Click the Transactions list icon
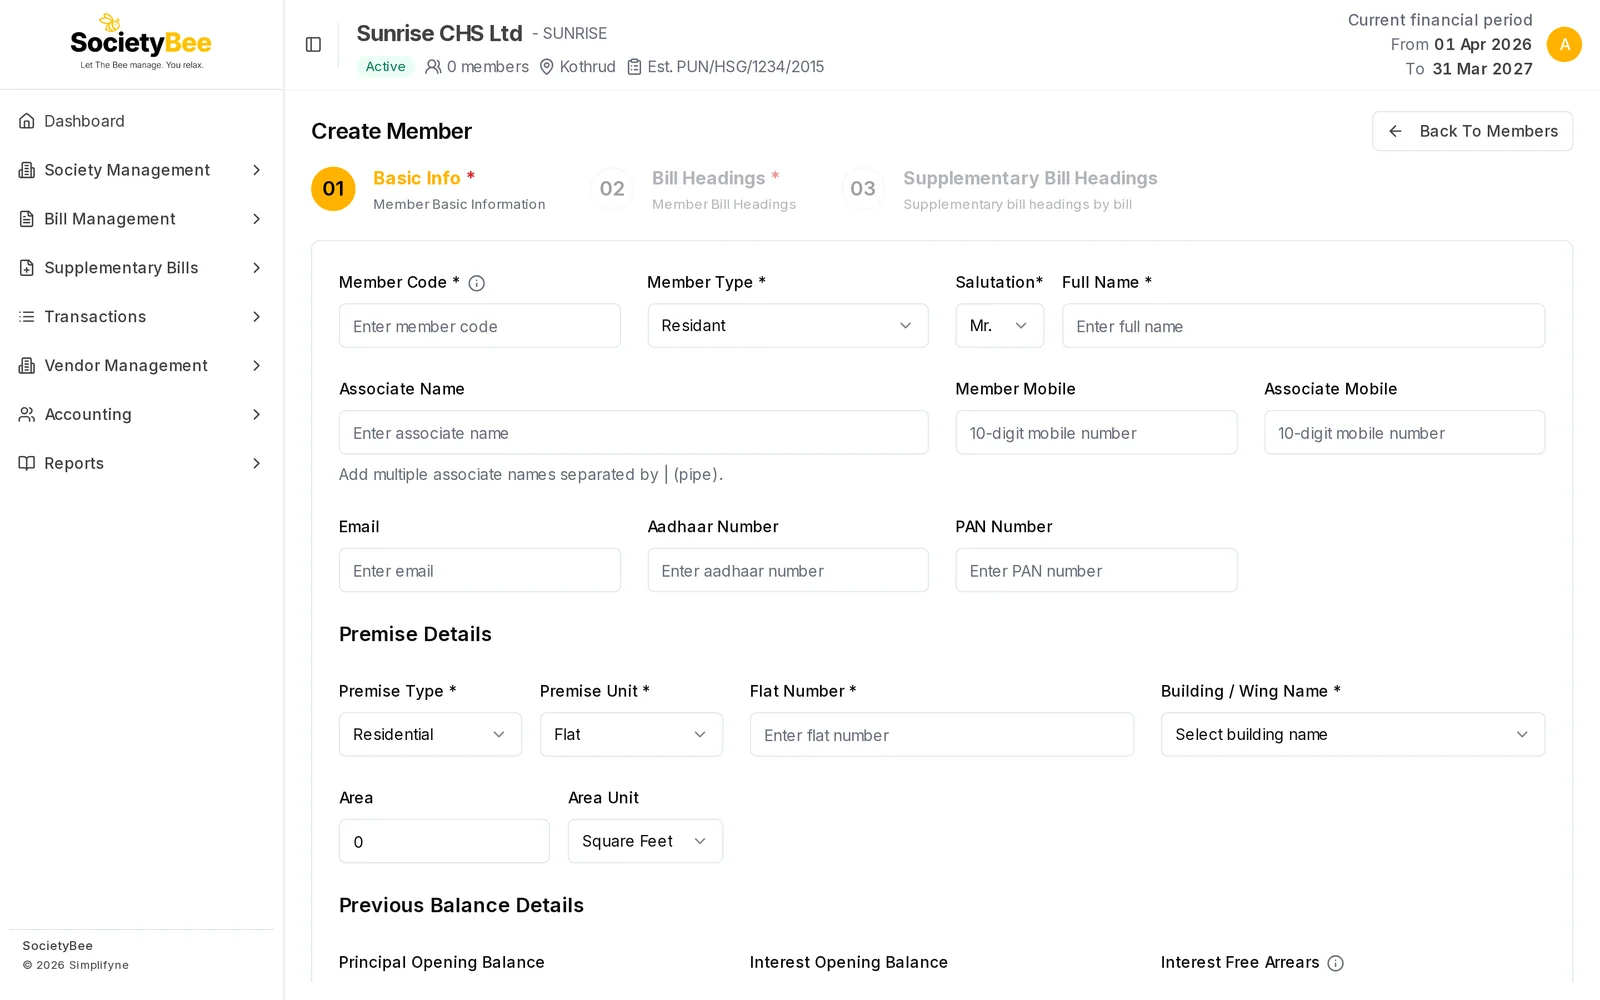The width and height of the screenshot is (1600, 1000). pos(27,317)
